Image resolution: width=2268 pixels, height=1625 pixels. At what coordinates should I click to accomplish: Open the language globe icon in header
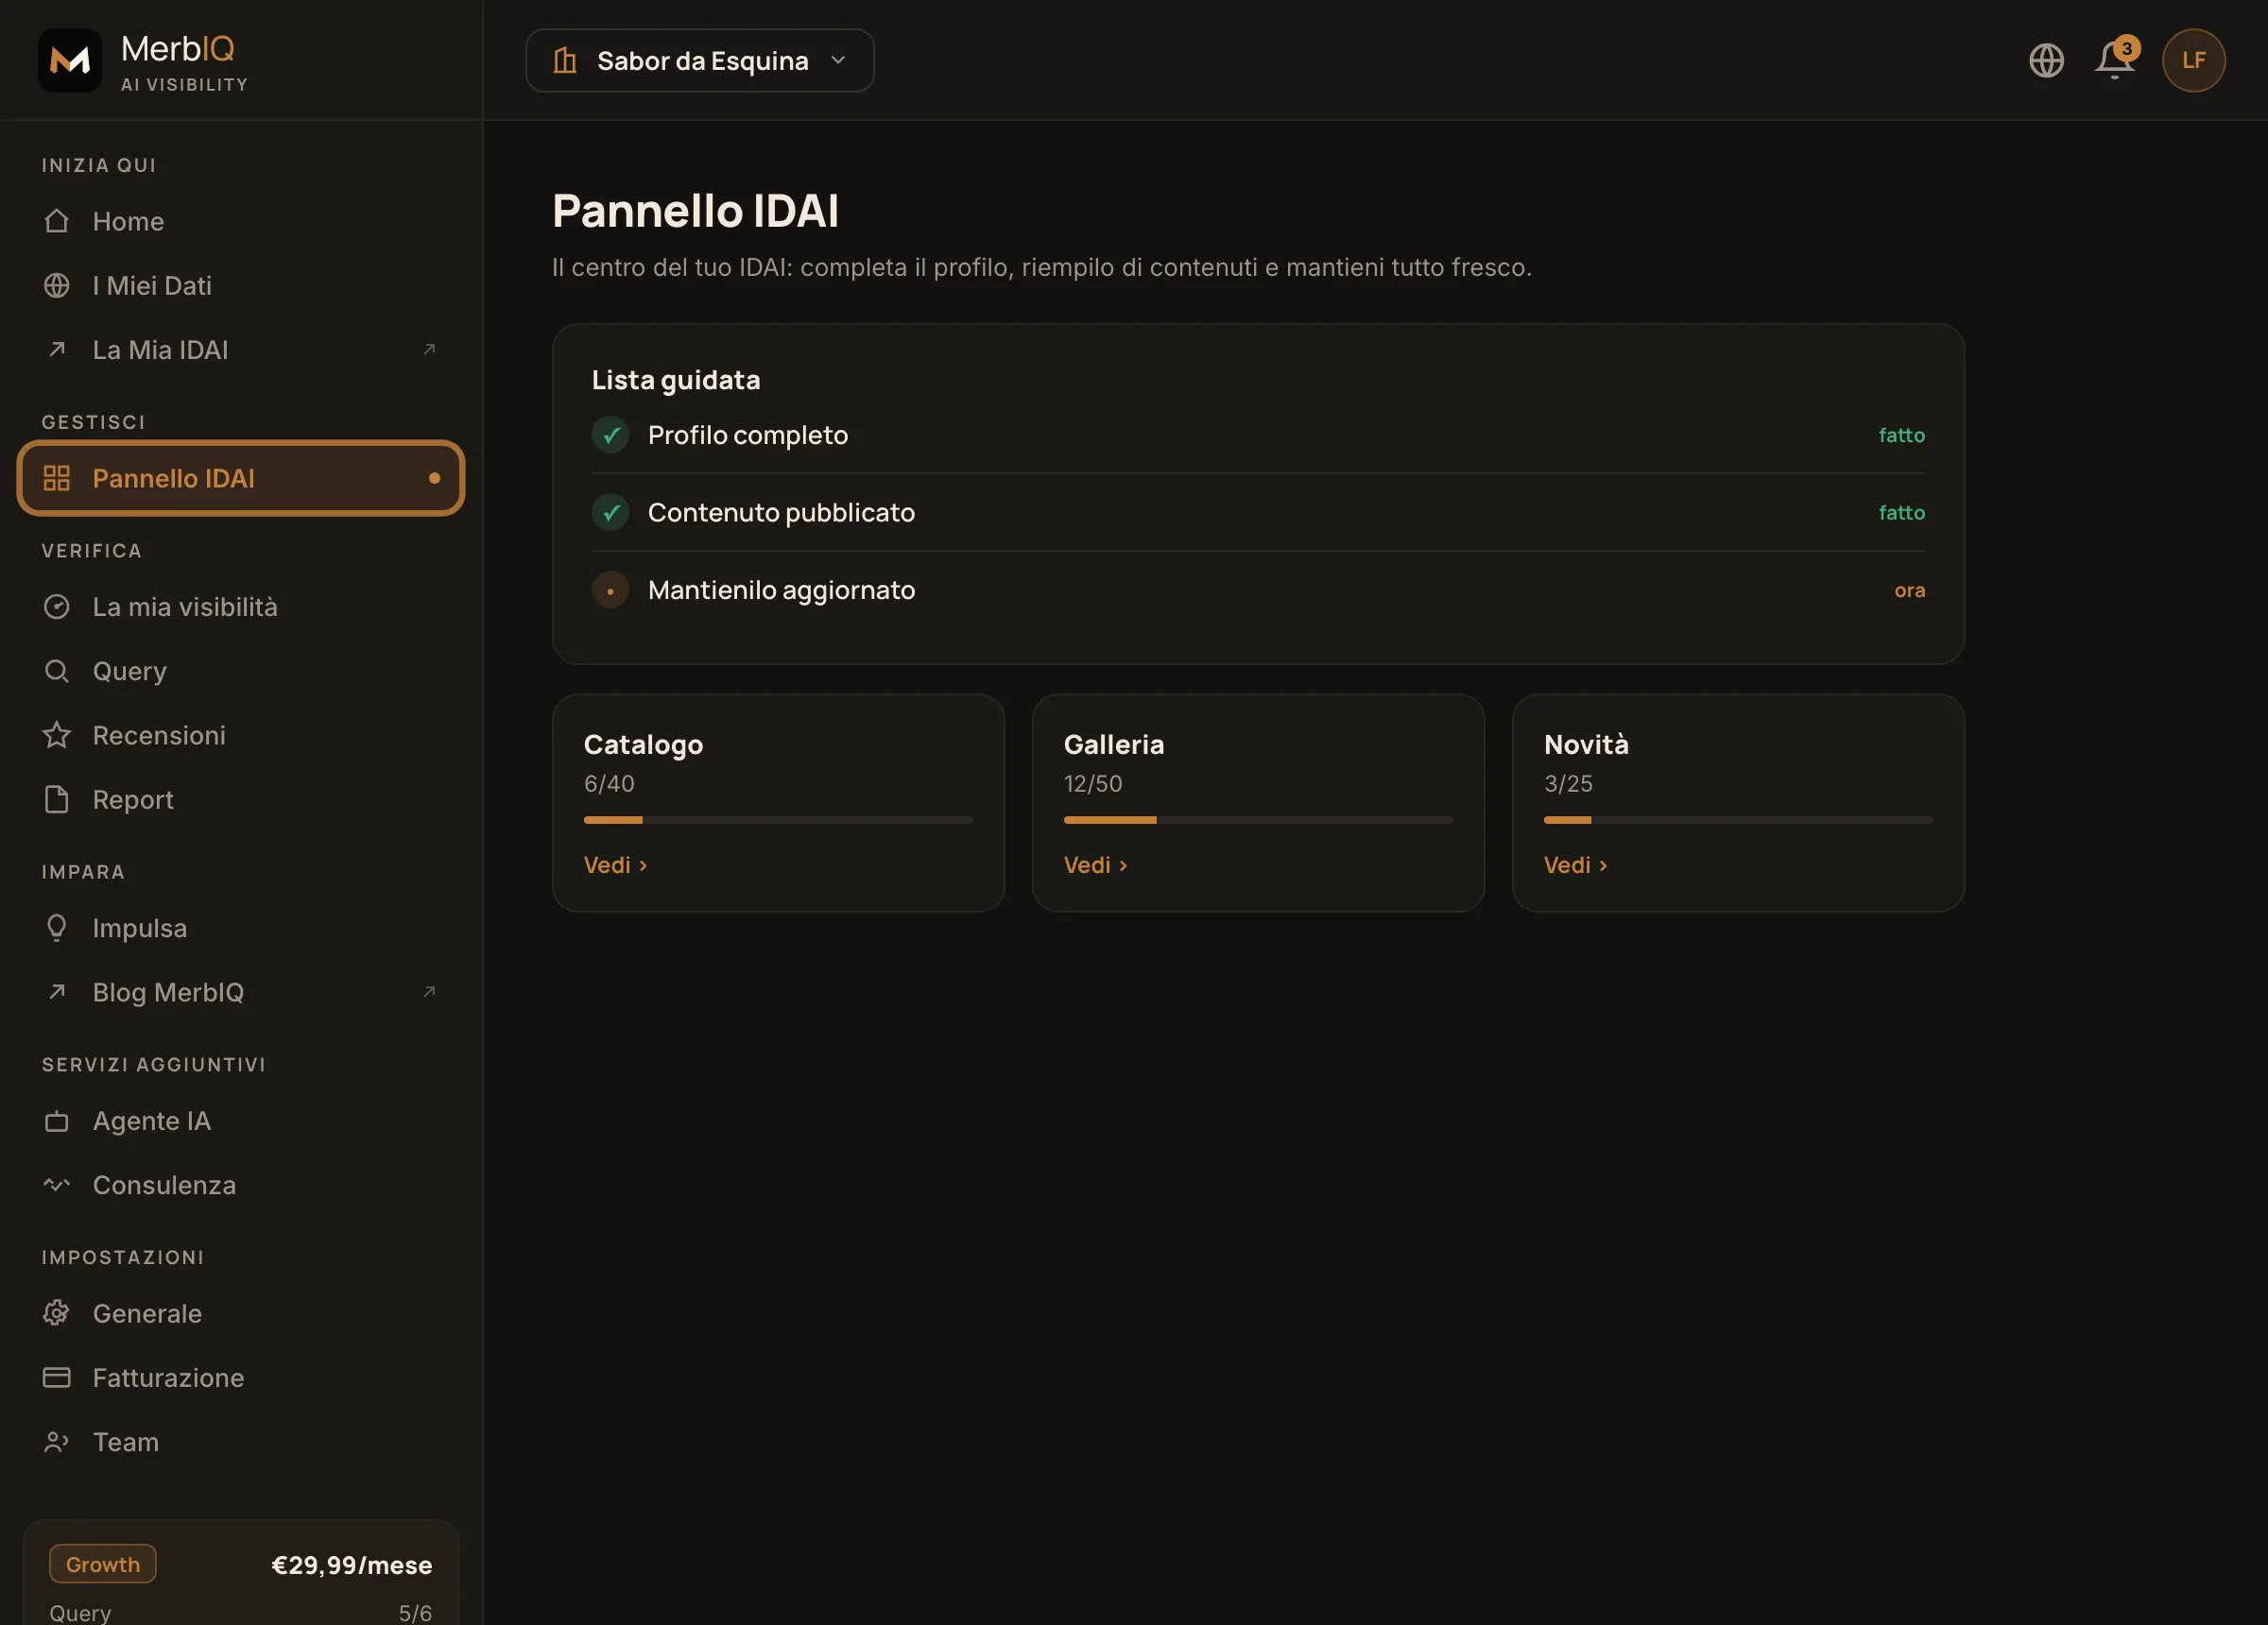2046,60
